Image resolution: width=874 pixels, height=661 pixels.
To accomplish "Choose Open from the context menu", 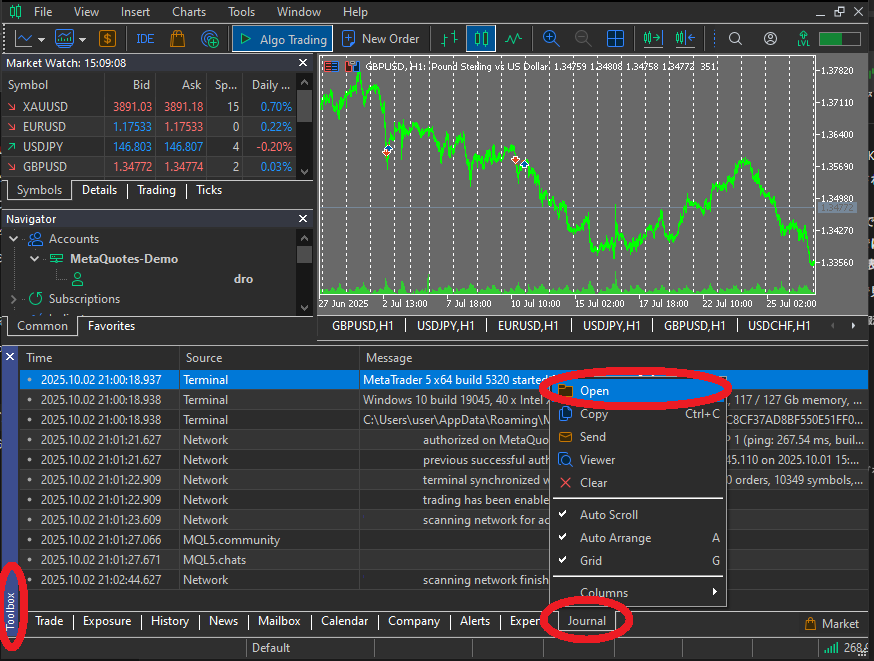I will click(x=594, y=391).
